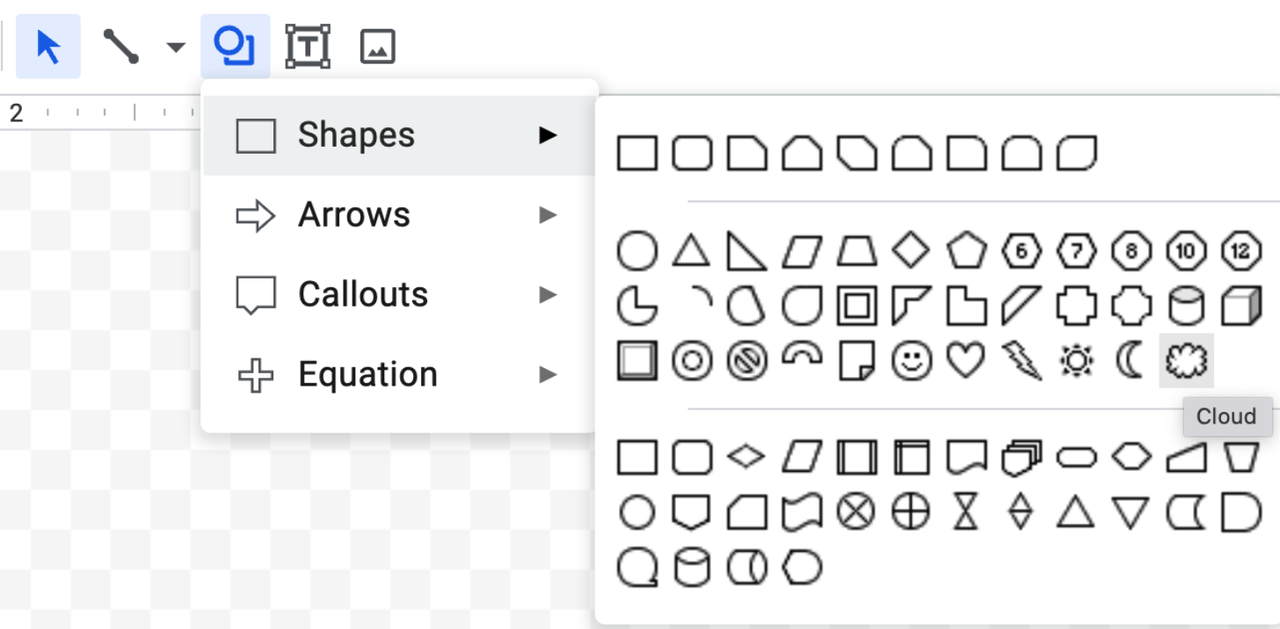
Task: Choose the Cube shape
Action: pos(1241,306)
